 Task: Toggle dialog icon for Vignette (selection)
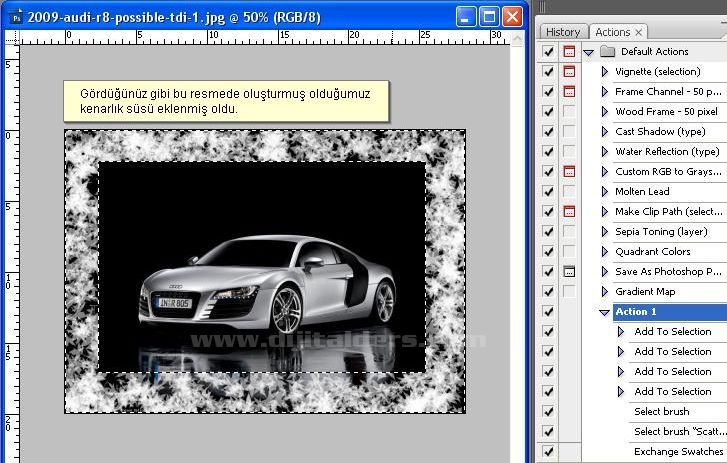tap(569, 71)
